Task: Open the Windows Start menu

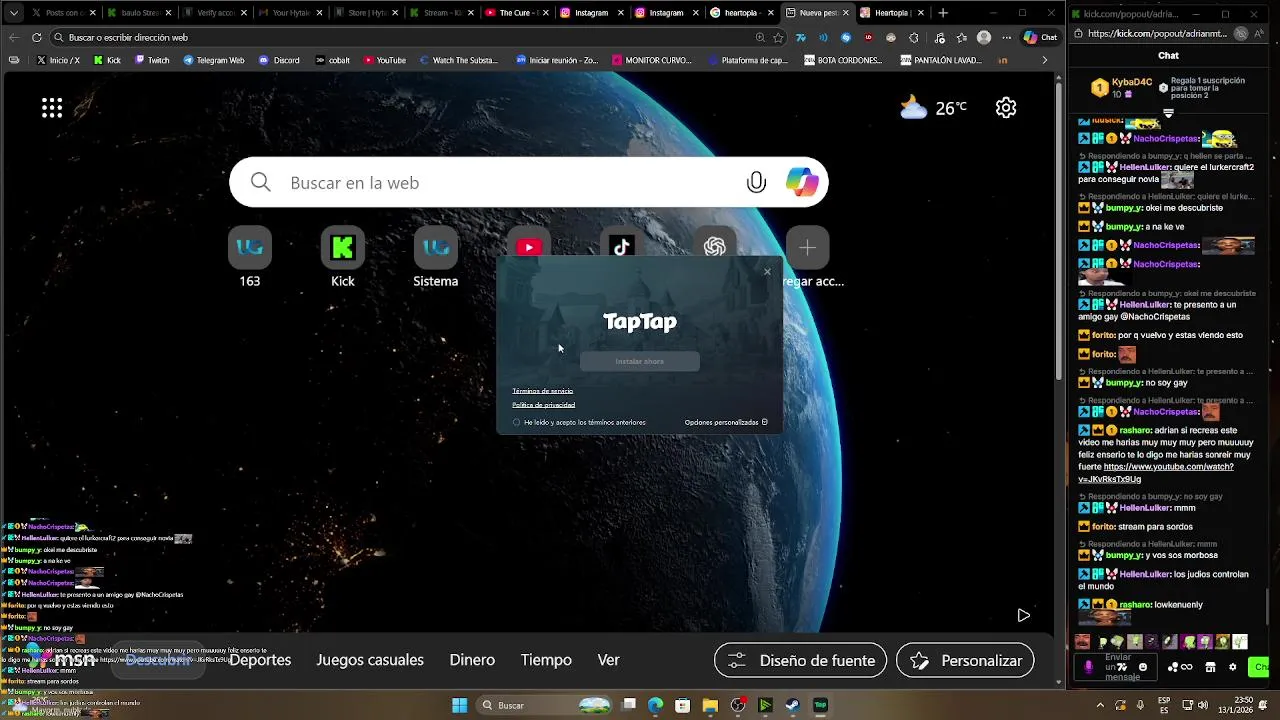Action: click(x=459, y=705)
